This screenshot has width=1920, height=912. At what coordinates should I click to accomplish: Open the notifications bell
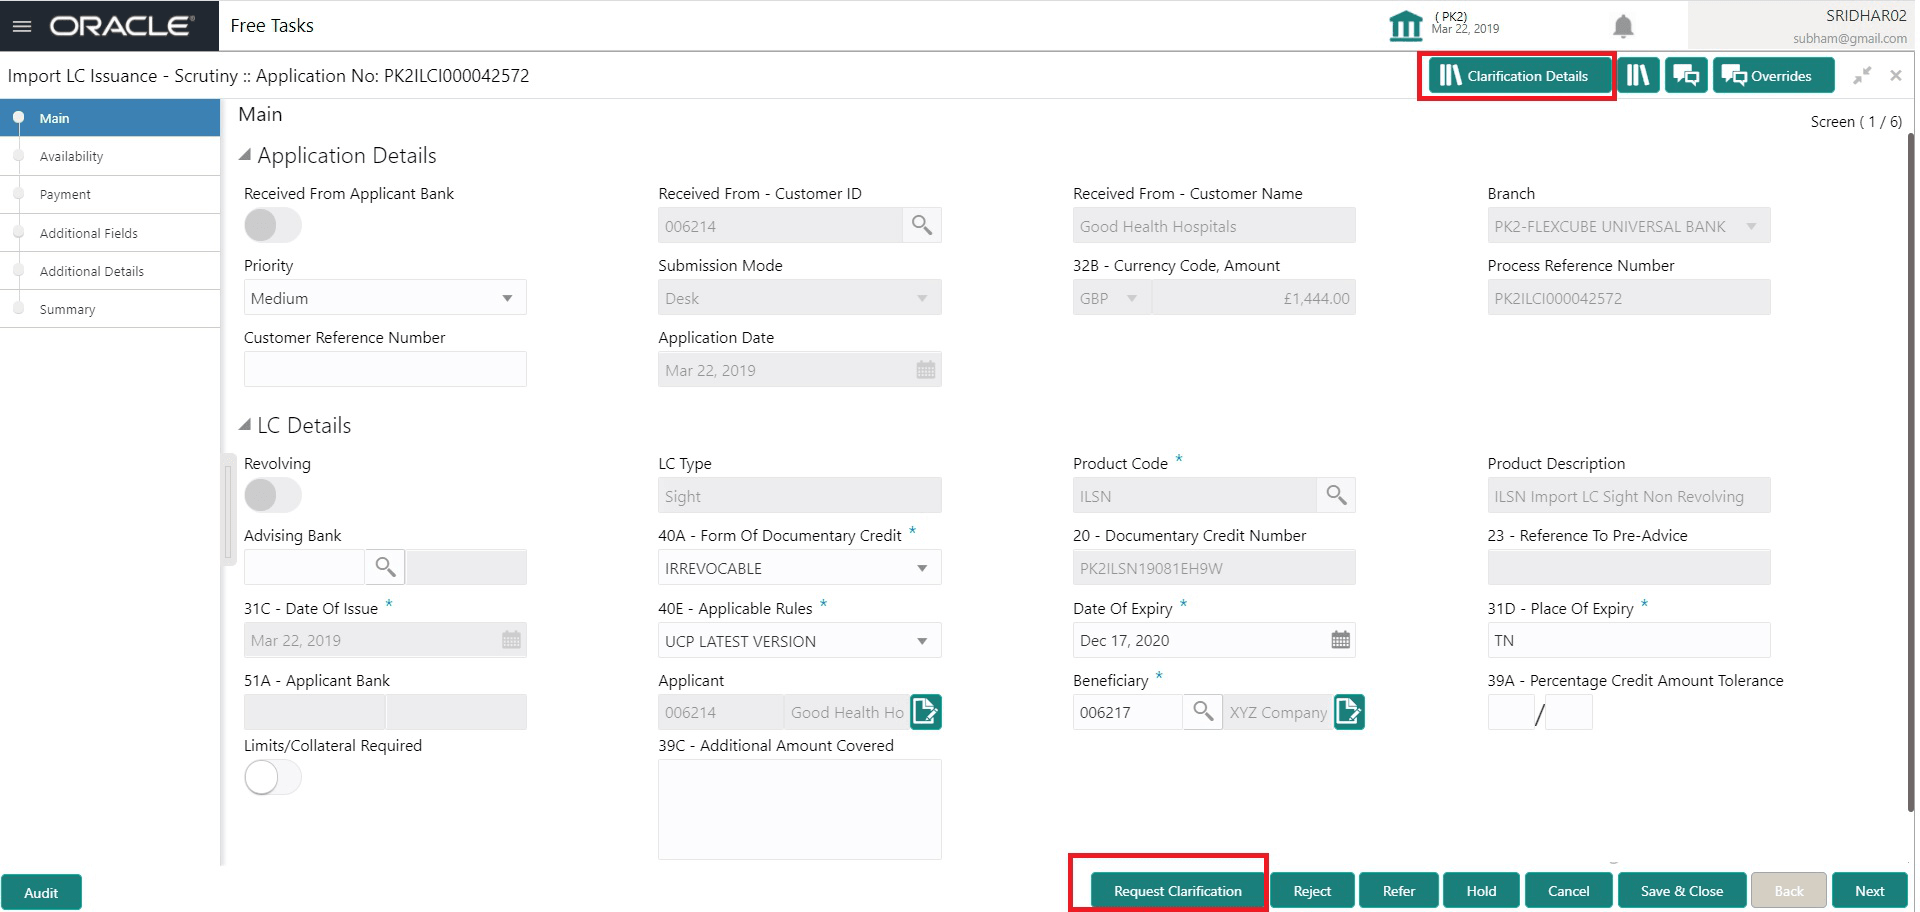(1623, 26)
